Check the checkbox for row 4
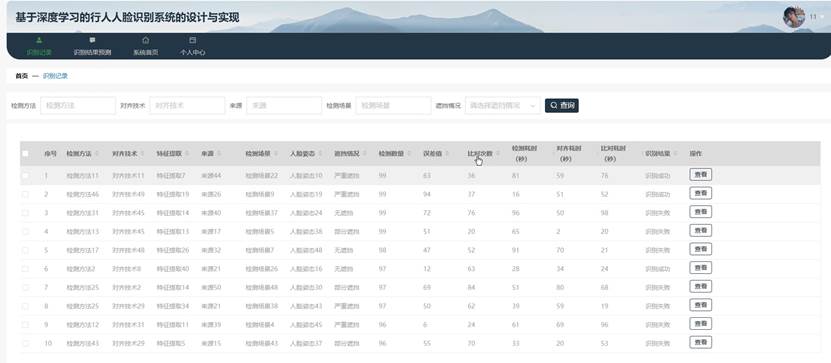The width and height of the screenshot is (831, 363). pyautogui.click(x=25, y=232)
